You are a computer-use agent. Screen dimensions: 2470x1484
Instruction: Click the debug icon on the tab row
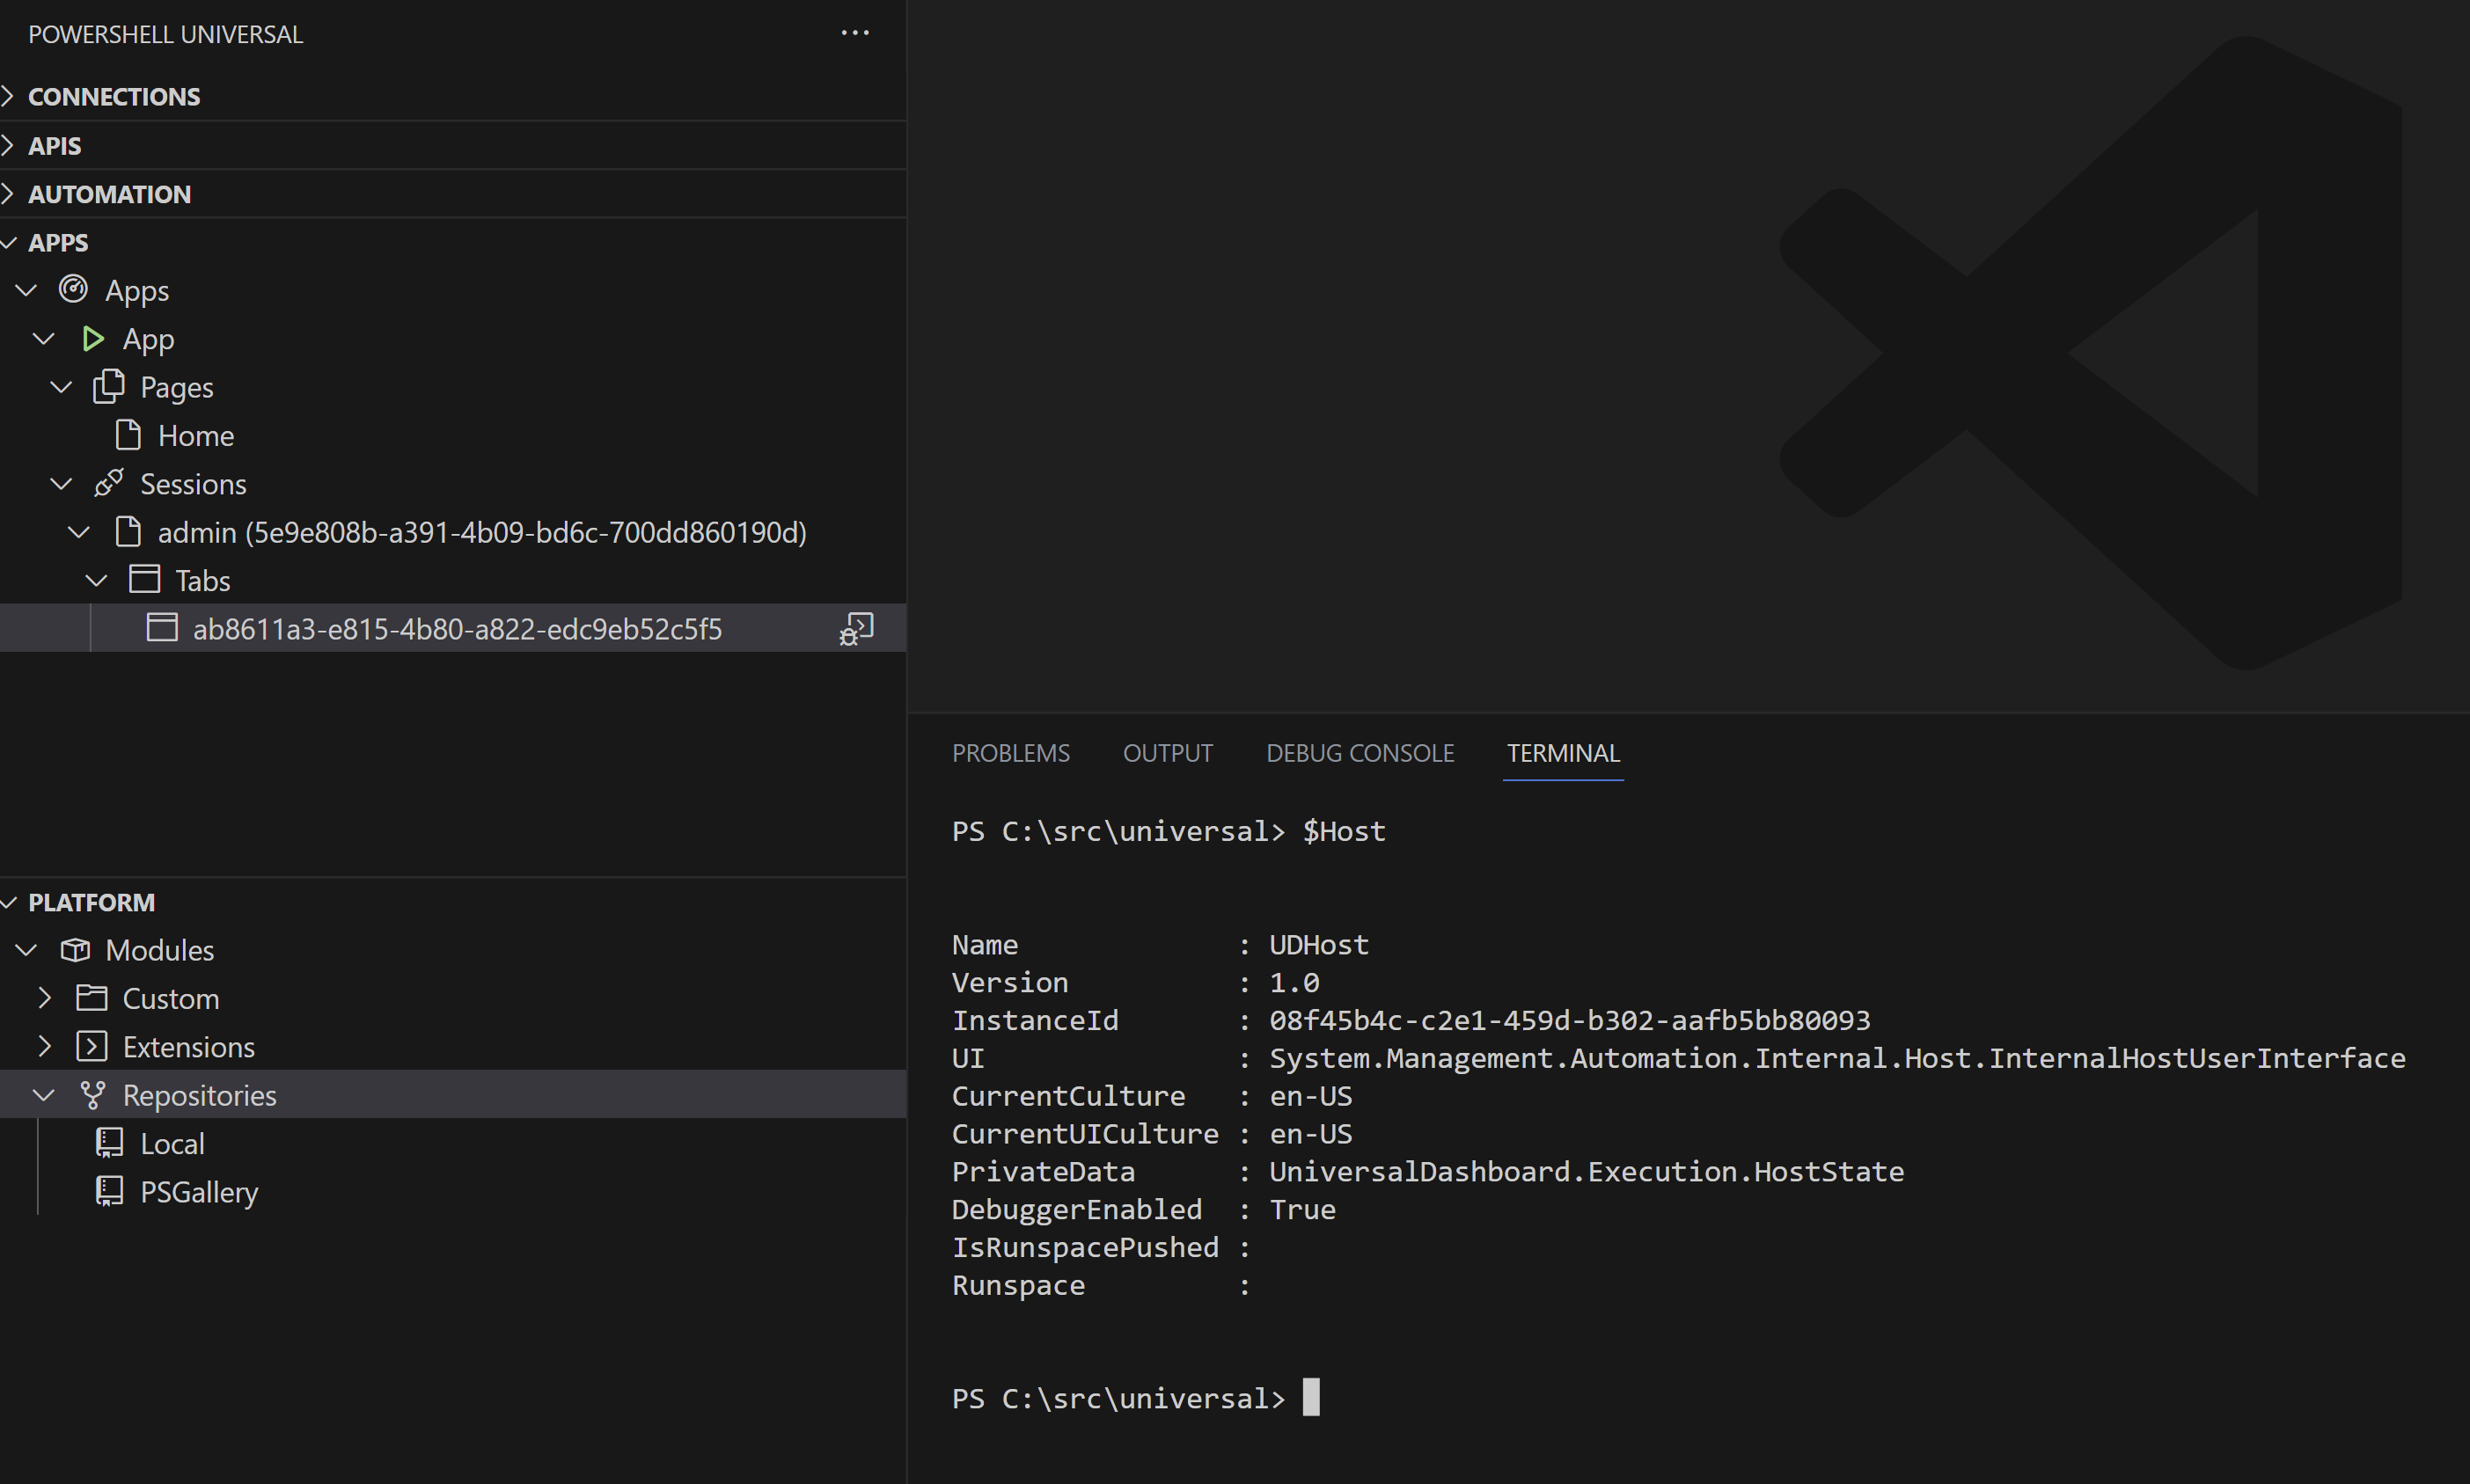click(856, 629)
